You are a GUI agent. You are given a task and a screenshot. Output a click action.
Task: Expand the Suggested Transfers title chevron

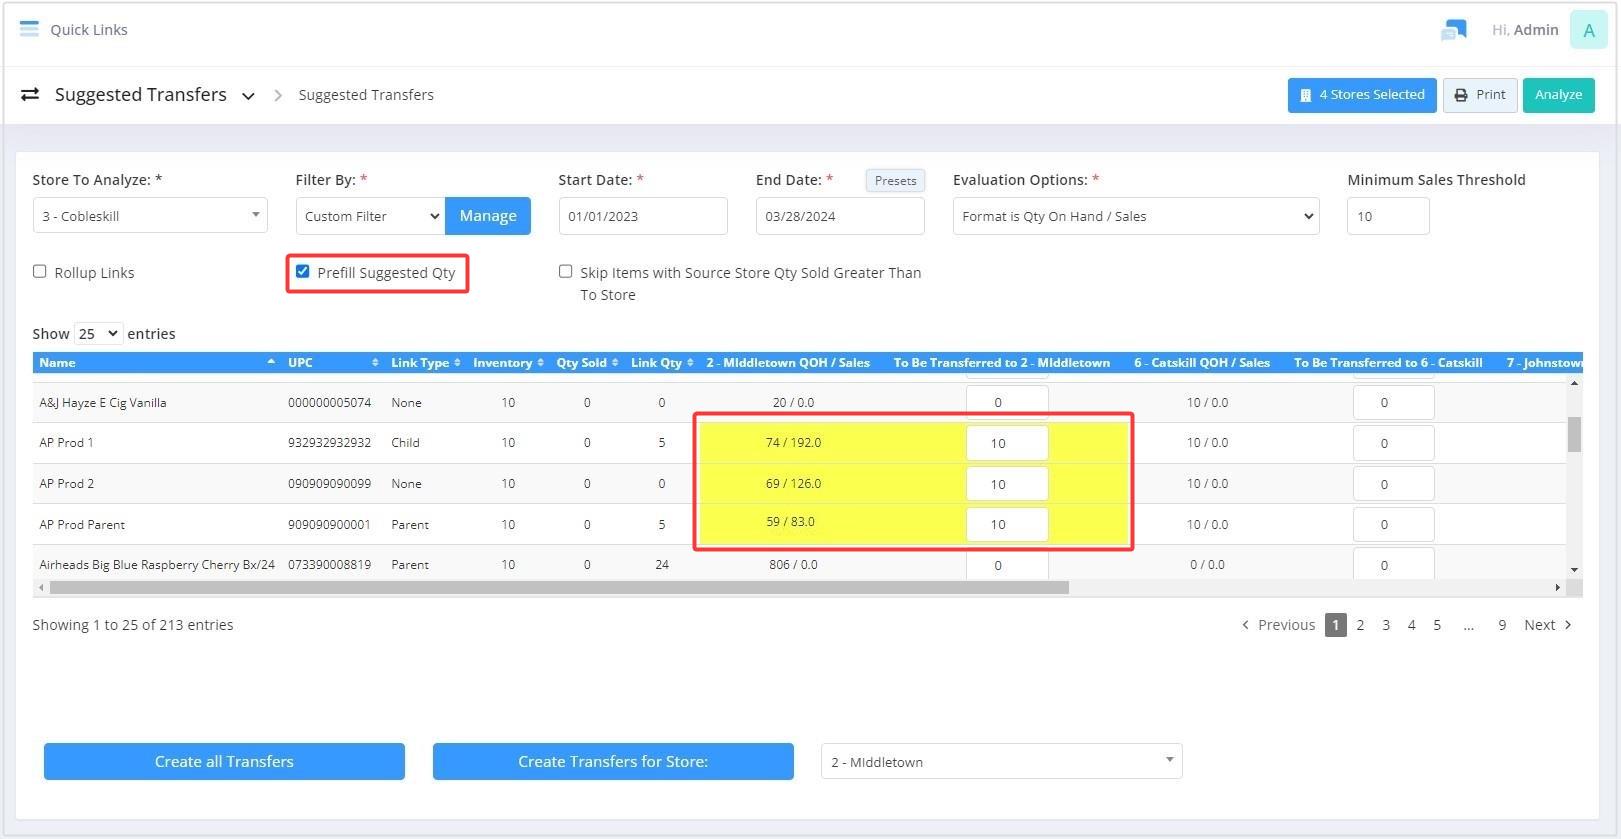[x=248, y=96]
